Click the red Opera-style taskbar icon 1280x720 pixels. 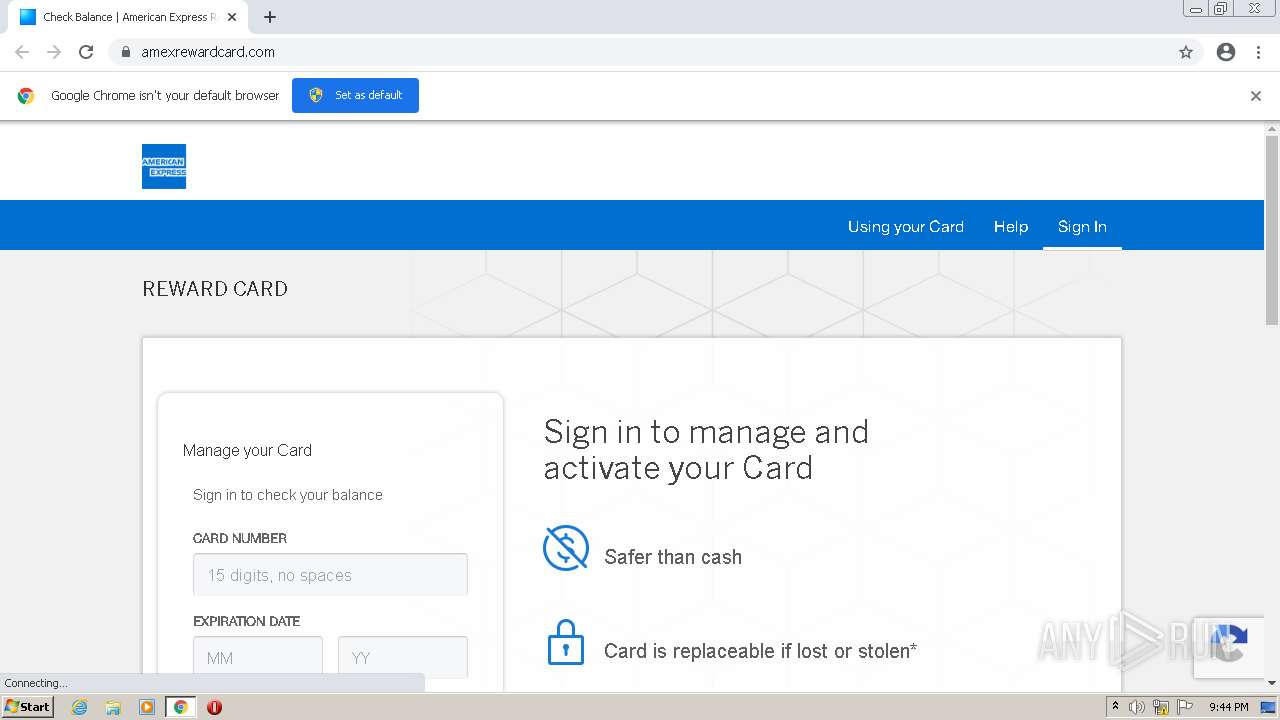click(214, 707)
